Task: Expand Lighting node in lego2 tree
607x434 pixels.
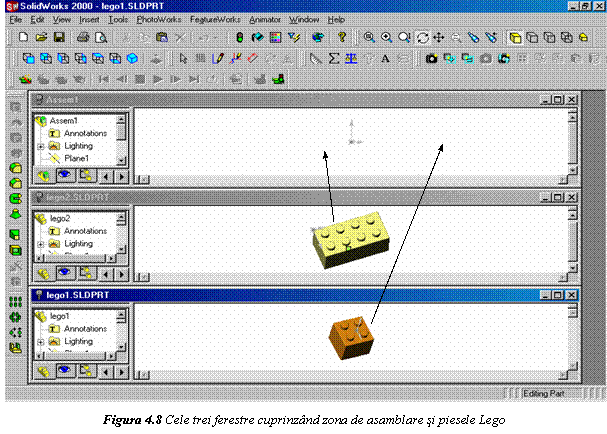Action: pyautogui.click(x=41, y=243)
